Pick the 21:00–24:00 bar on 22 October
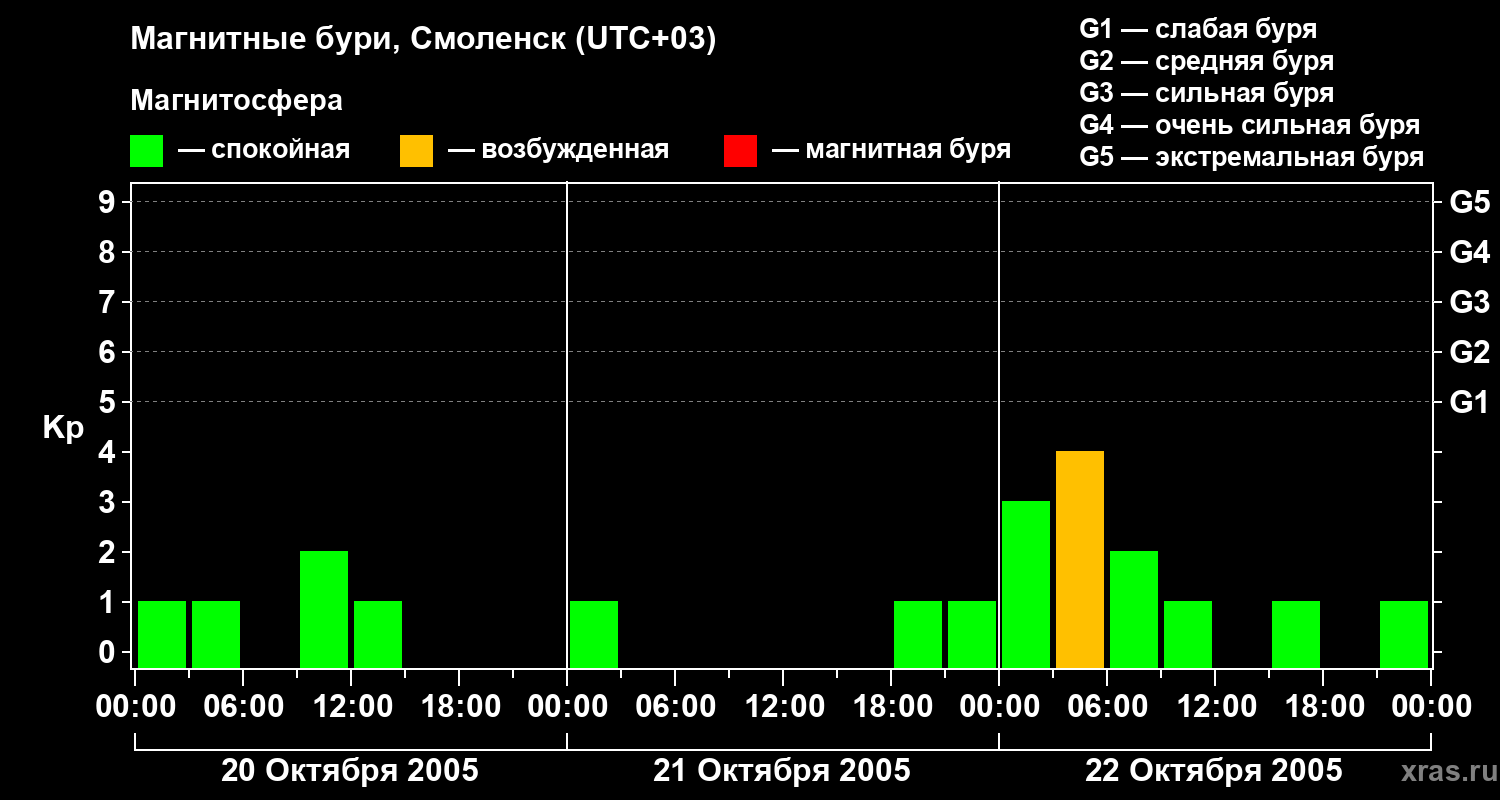The height and width of the screenshot is (800, 1500). 1404,634
